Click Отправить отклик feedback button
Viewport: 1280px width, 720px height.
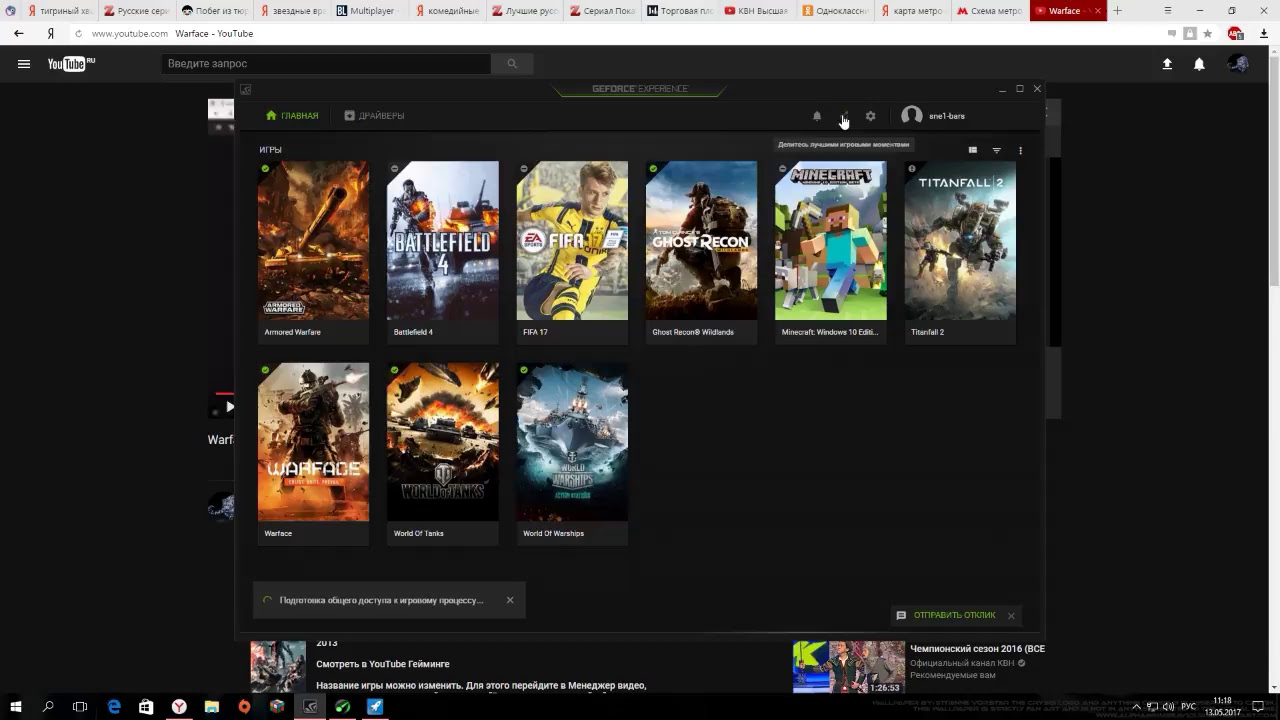click(946, 615)
